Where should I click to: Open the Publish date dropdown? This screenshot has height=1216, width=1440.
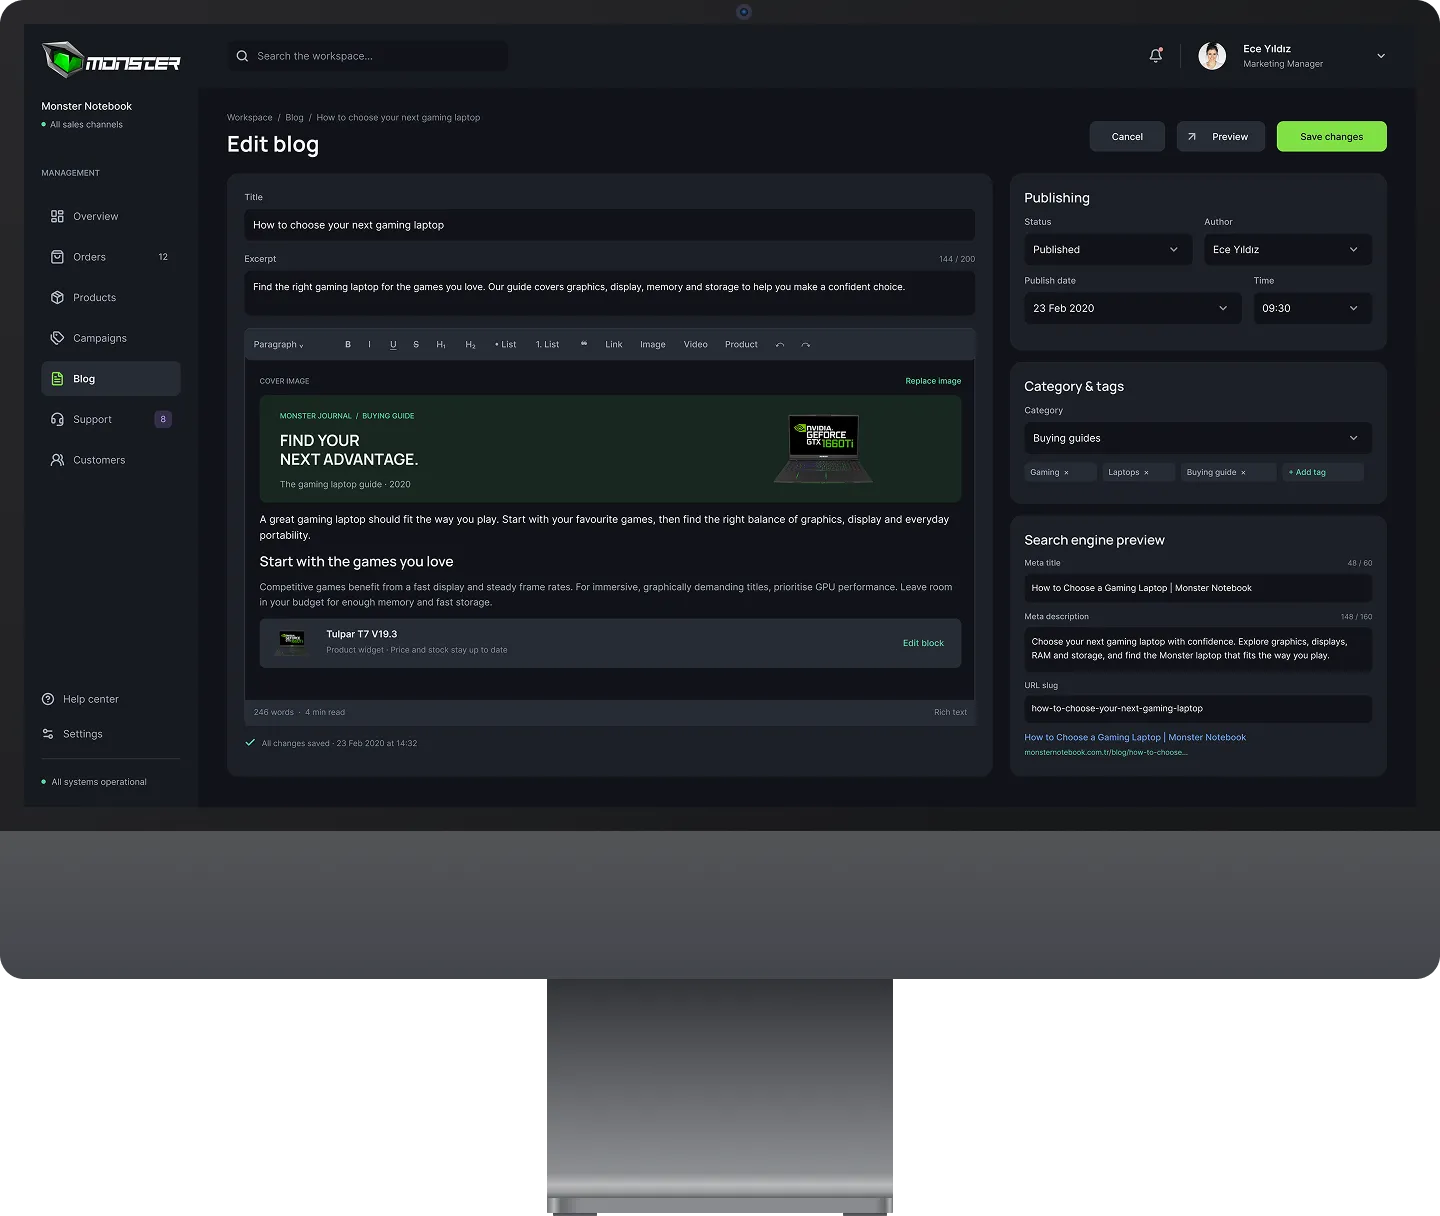(x=1133, y=308)
